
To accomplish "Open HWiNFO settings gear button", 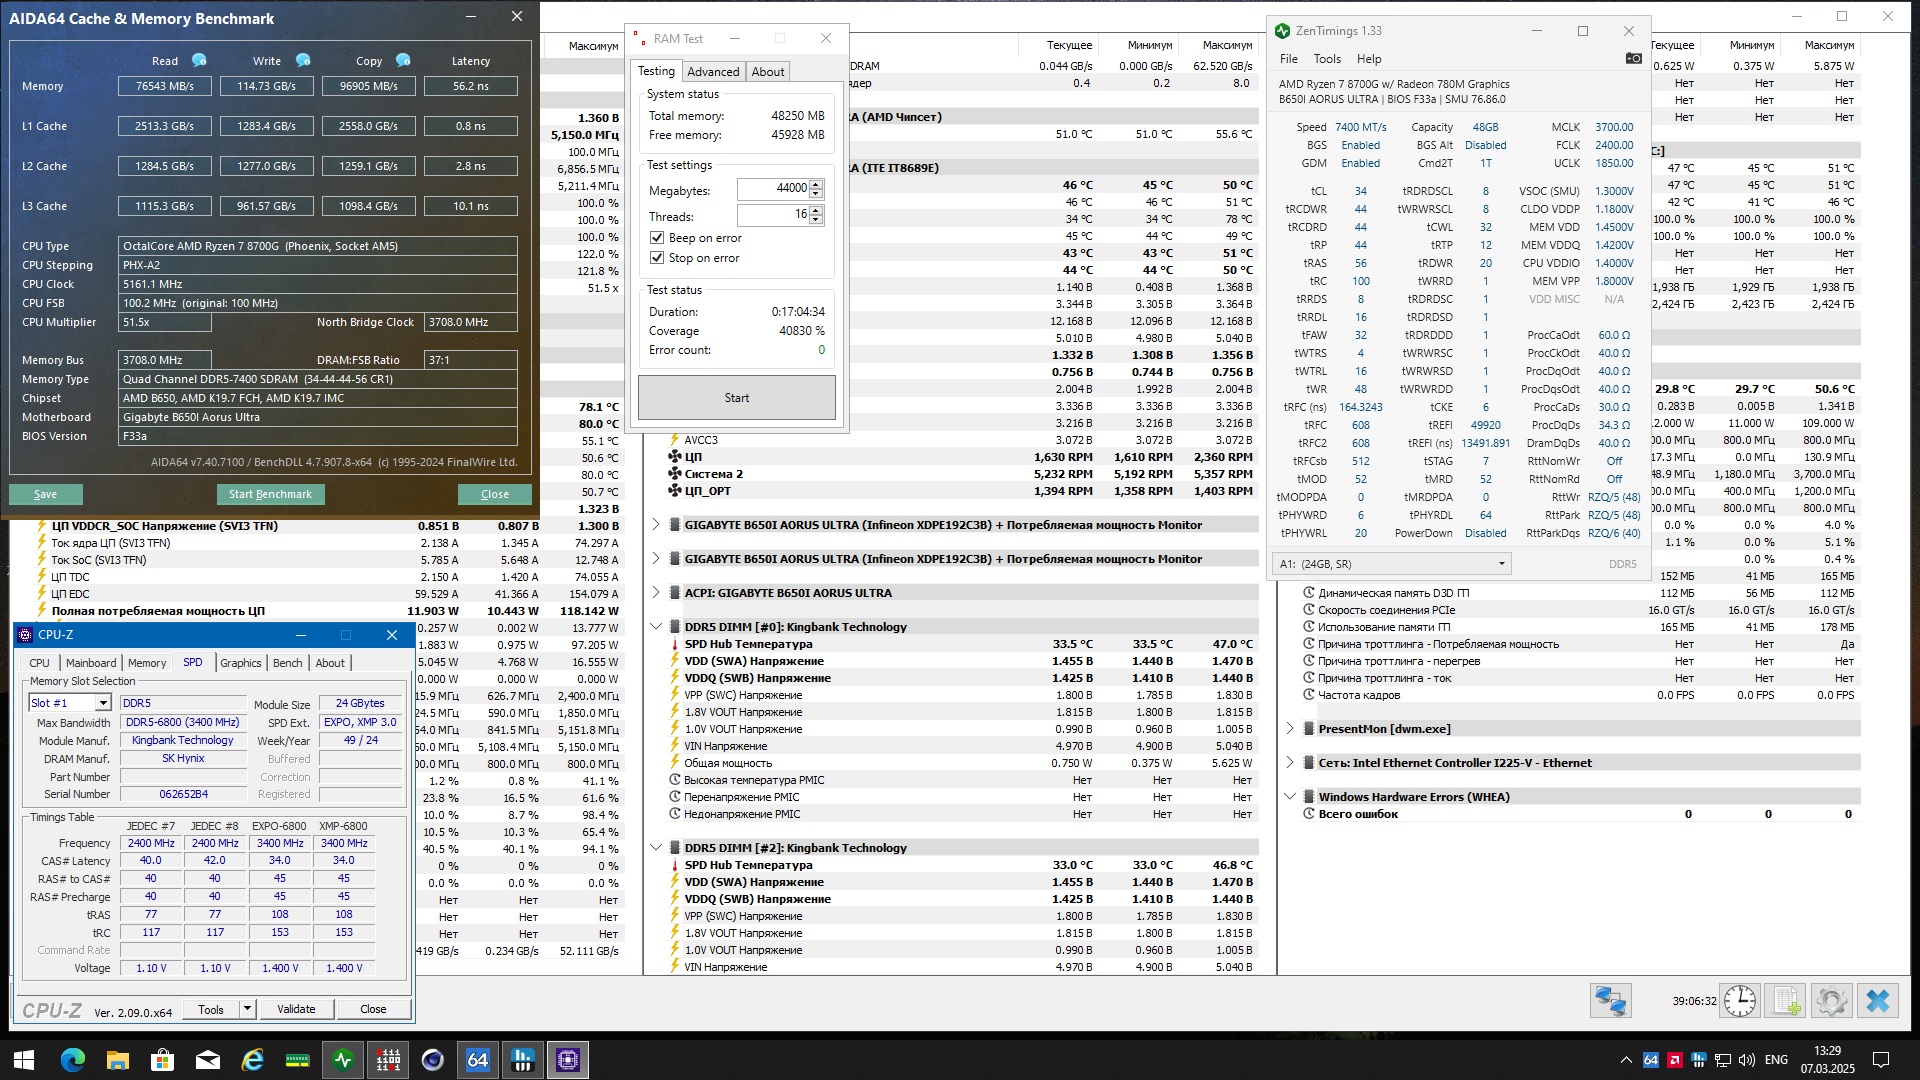I will 1832,1001.
